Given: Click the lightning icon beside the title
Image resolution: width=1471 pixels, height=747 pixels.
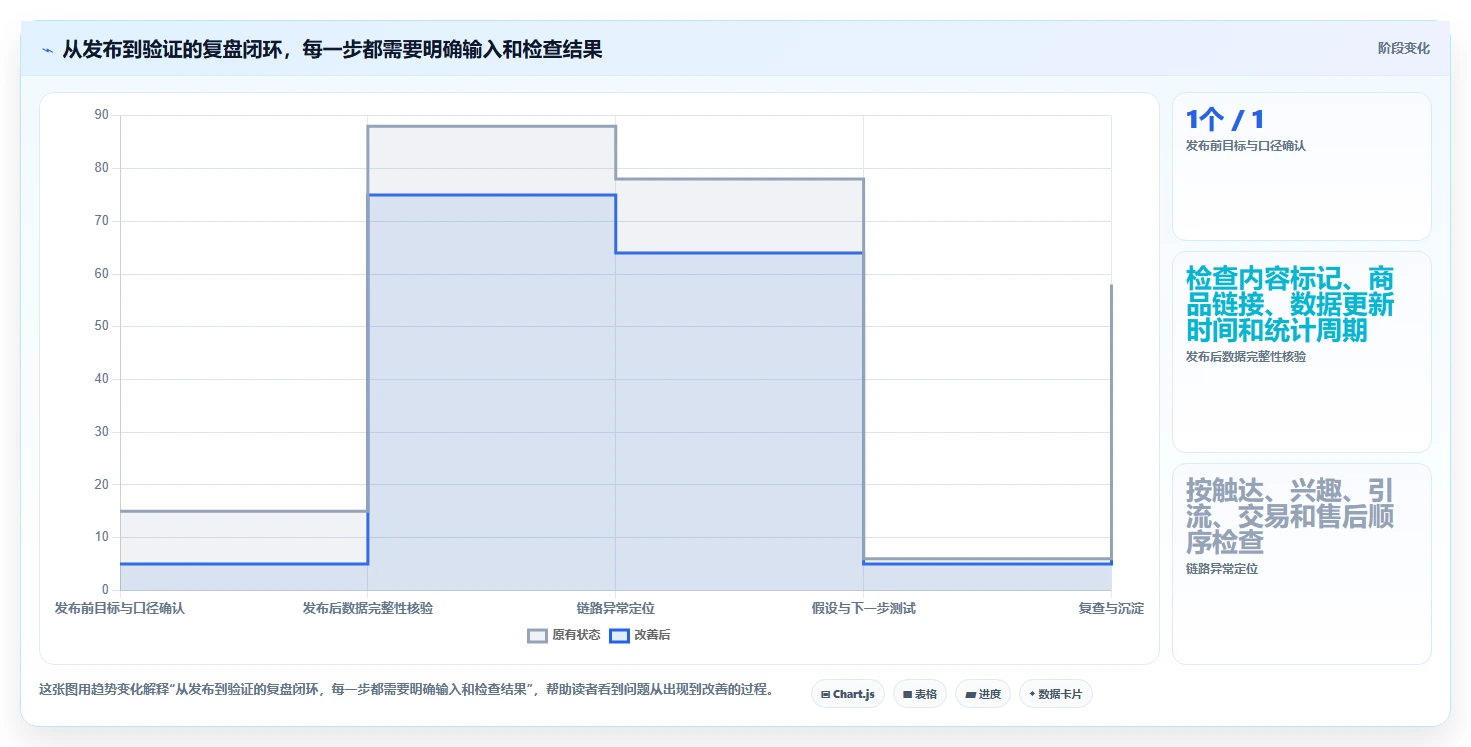Looking at the screenshot, I should tap(47, 49).
